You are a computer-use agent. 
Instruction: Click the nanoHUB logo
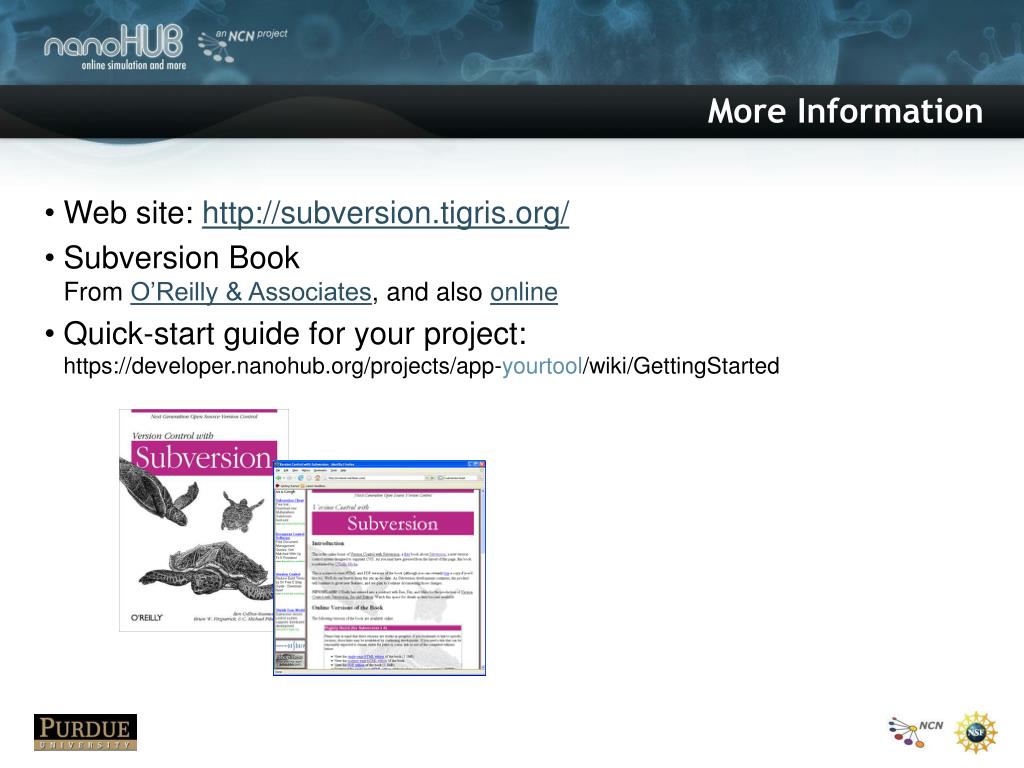click(x=115, y=47)
